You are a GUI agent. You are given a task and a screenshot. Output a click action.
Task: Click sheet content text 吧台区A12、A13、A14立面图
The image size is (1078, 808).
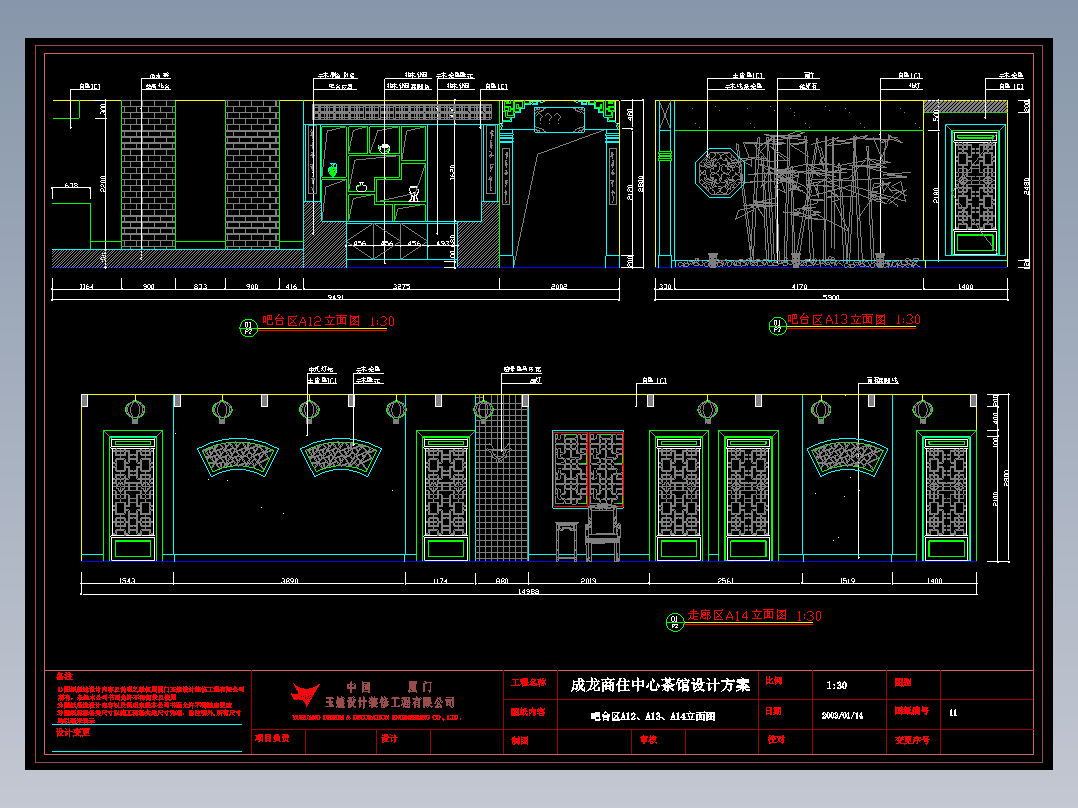point(653,716)
